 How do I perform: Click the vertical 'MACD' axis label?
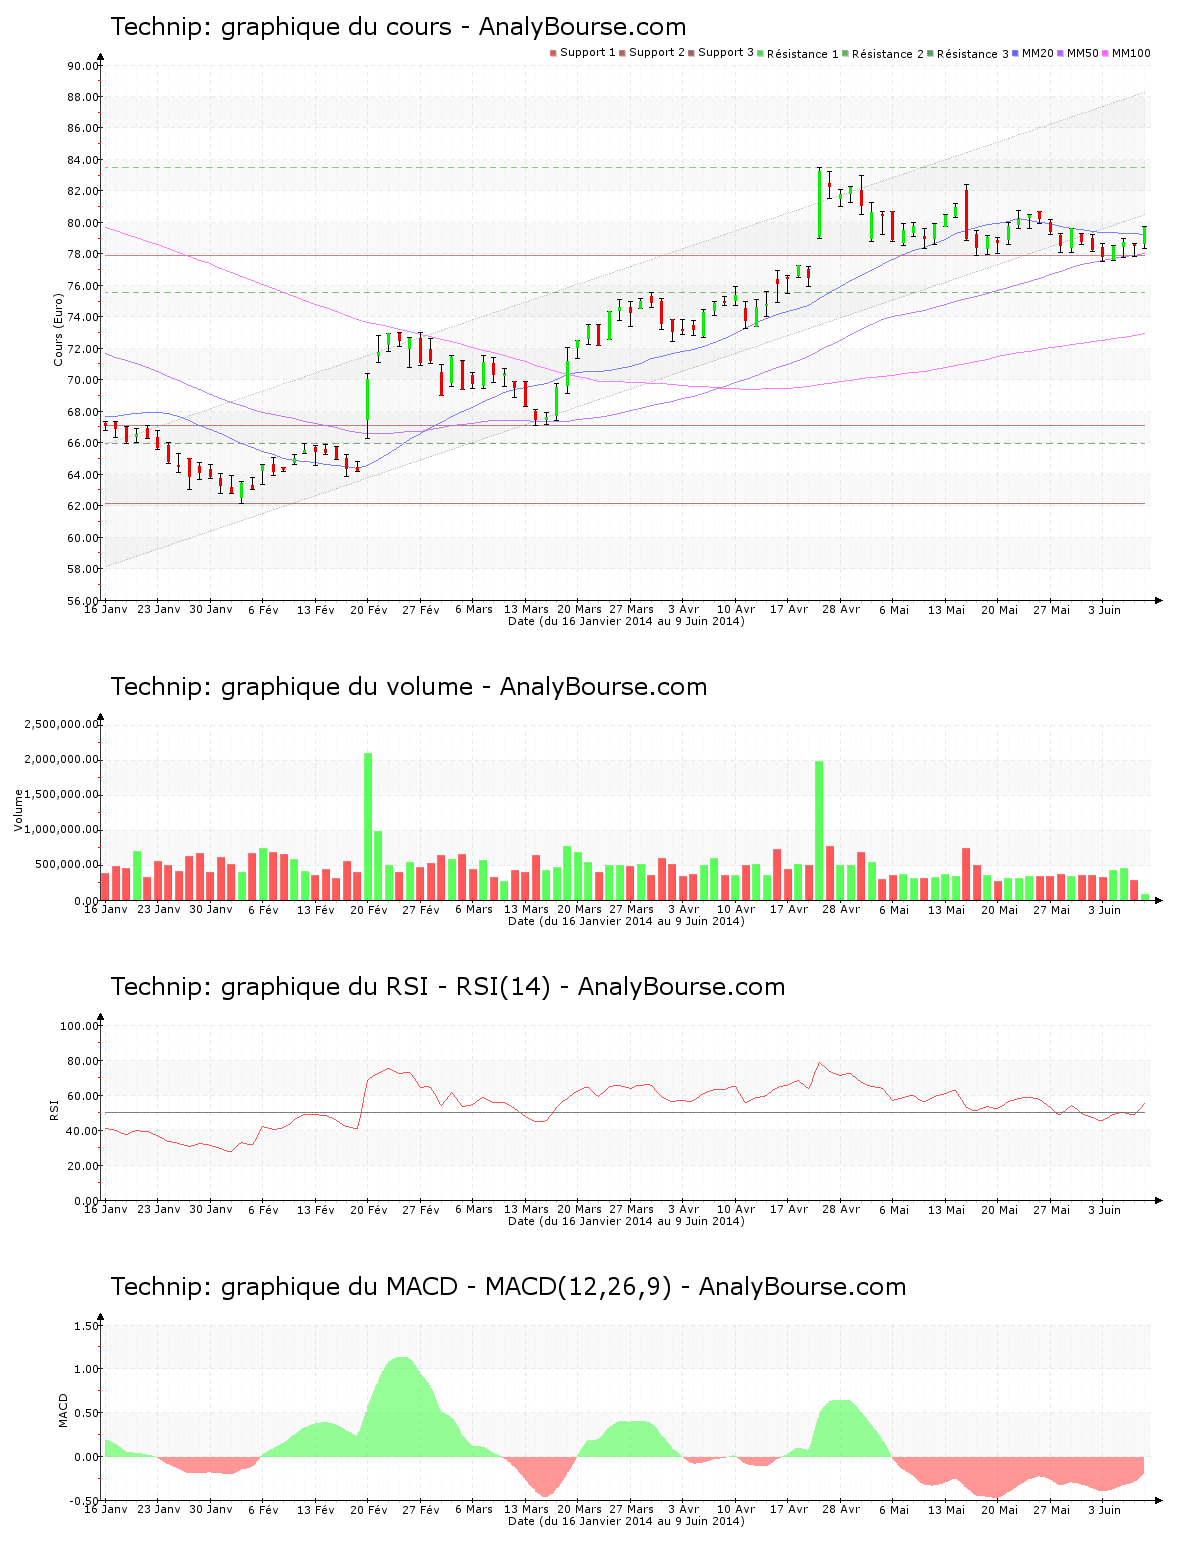[63, 1410]
